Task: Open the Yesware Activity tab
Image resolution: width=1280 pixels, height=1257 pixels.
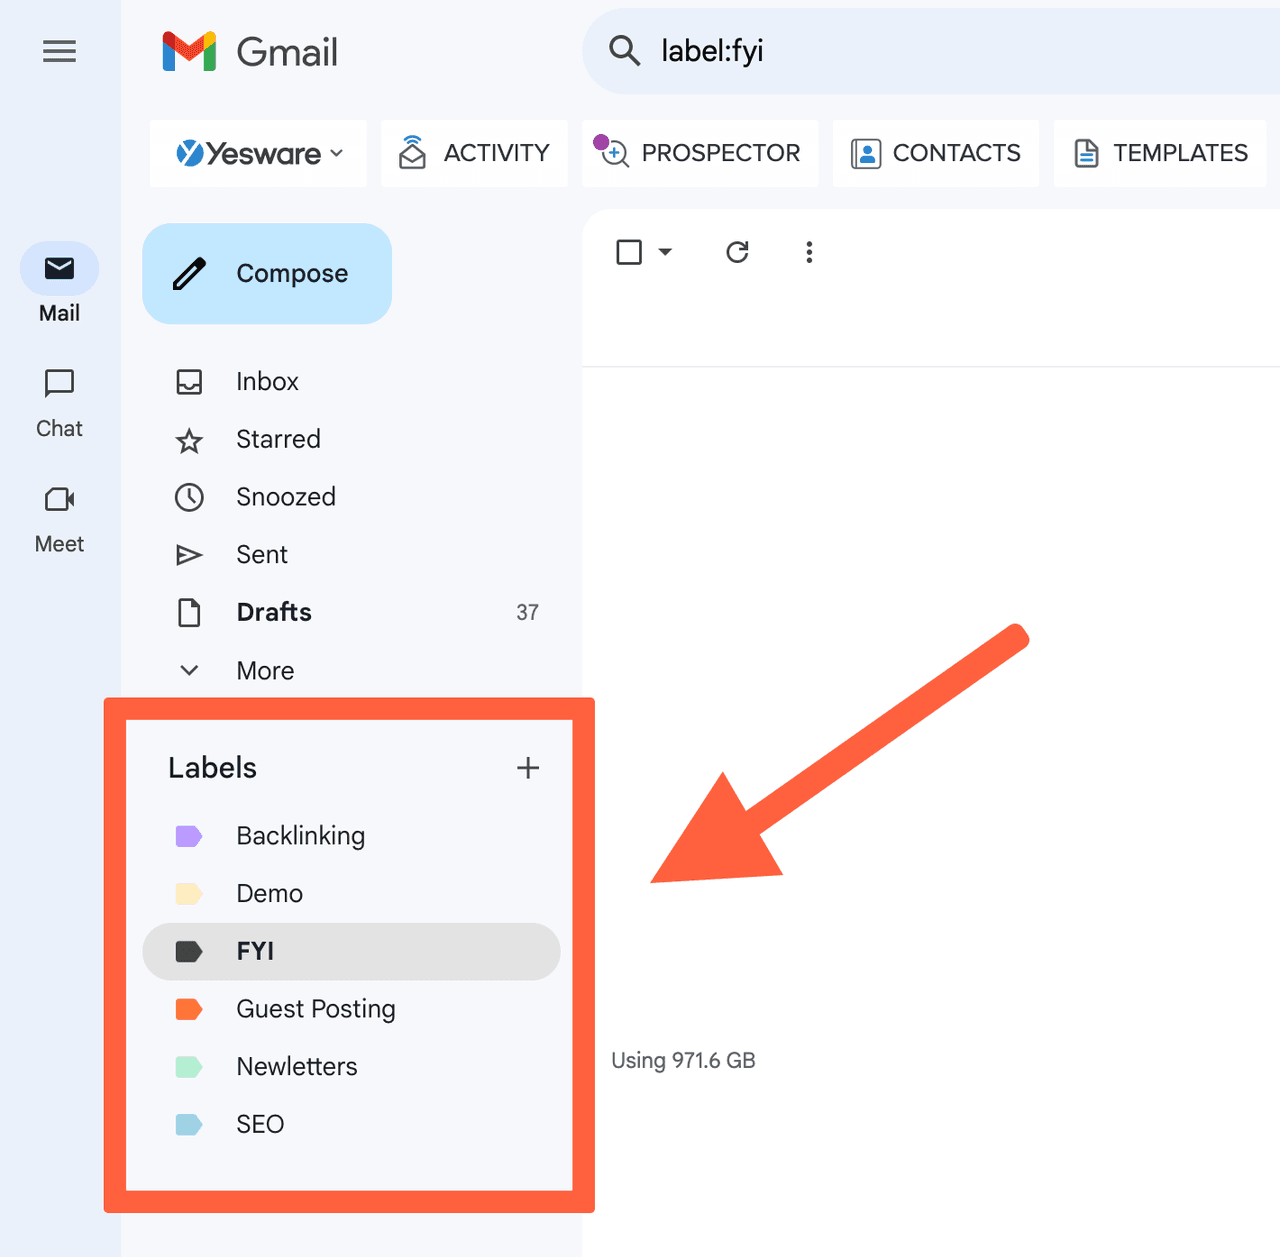Action: point(474,153)
